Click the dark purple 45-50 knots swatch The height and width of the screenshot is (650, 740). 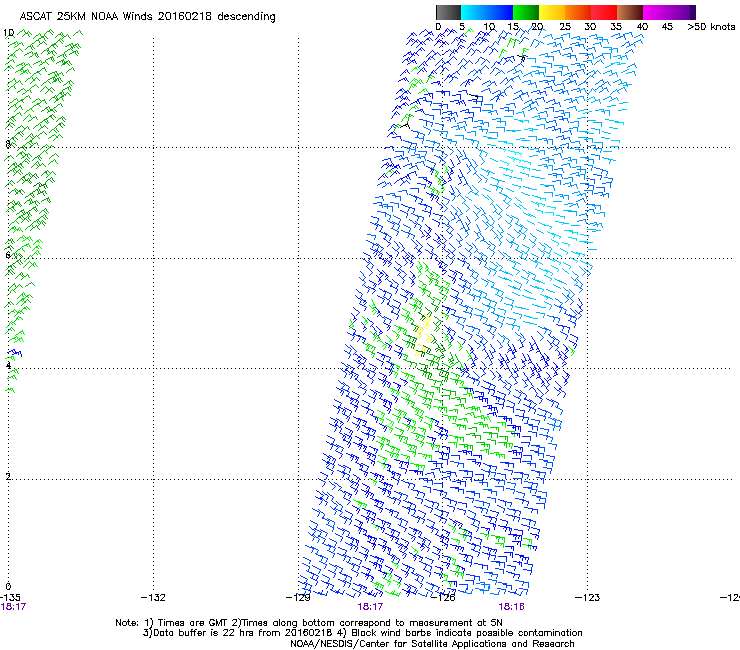[682, 12]
